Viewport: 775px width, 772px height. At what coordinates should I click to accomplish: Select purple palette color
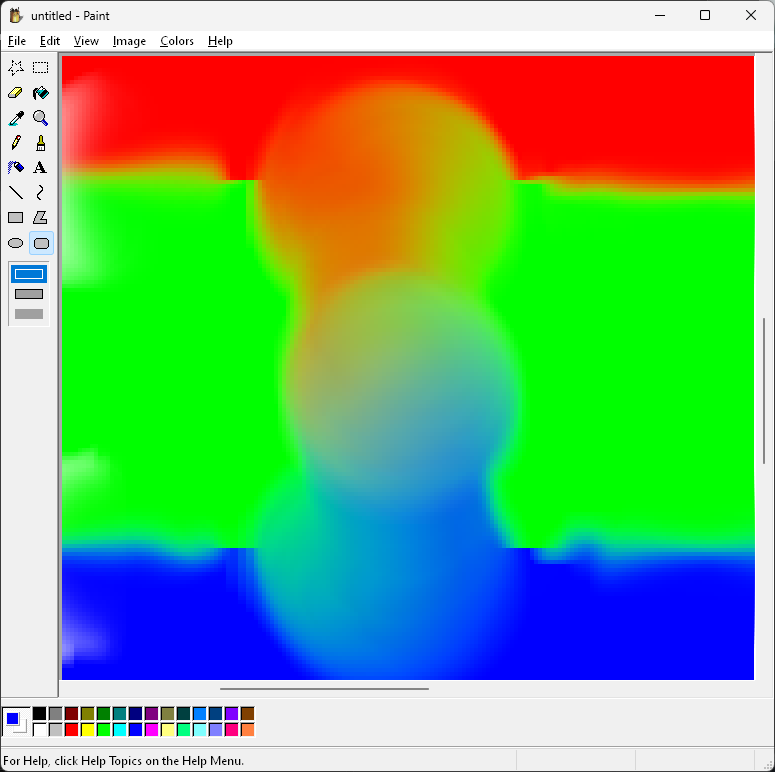point(152,714)
